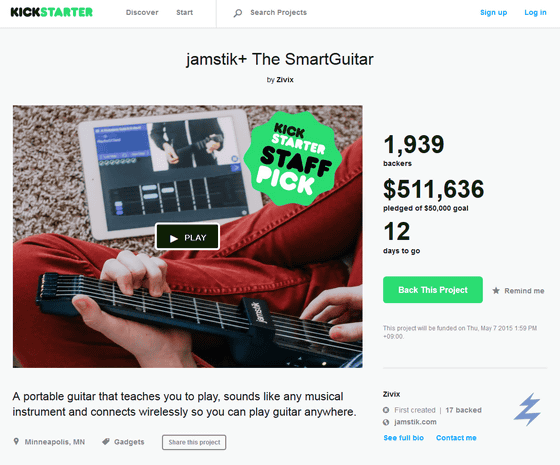The image size is (560, 465).
Task: Click the Back This Project button
Action: (x=433, y=290)
